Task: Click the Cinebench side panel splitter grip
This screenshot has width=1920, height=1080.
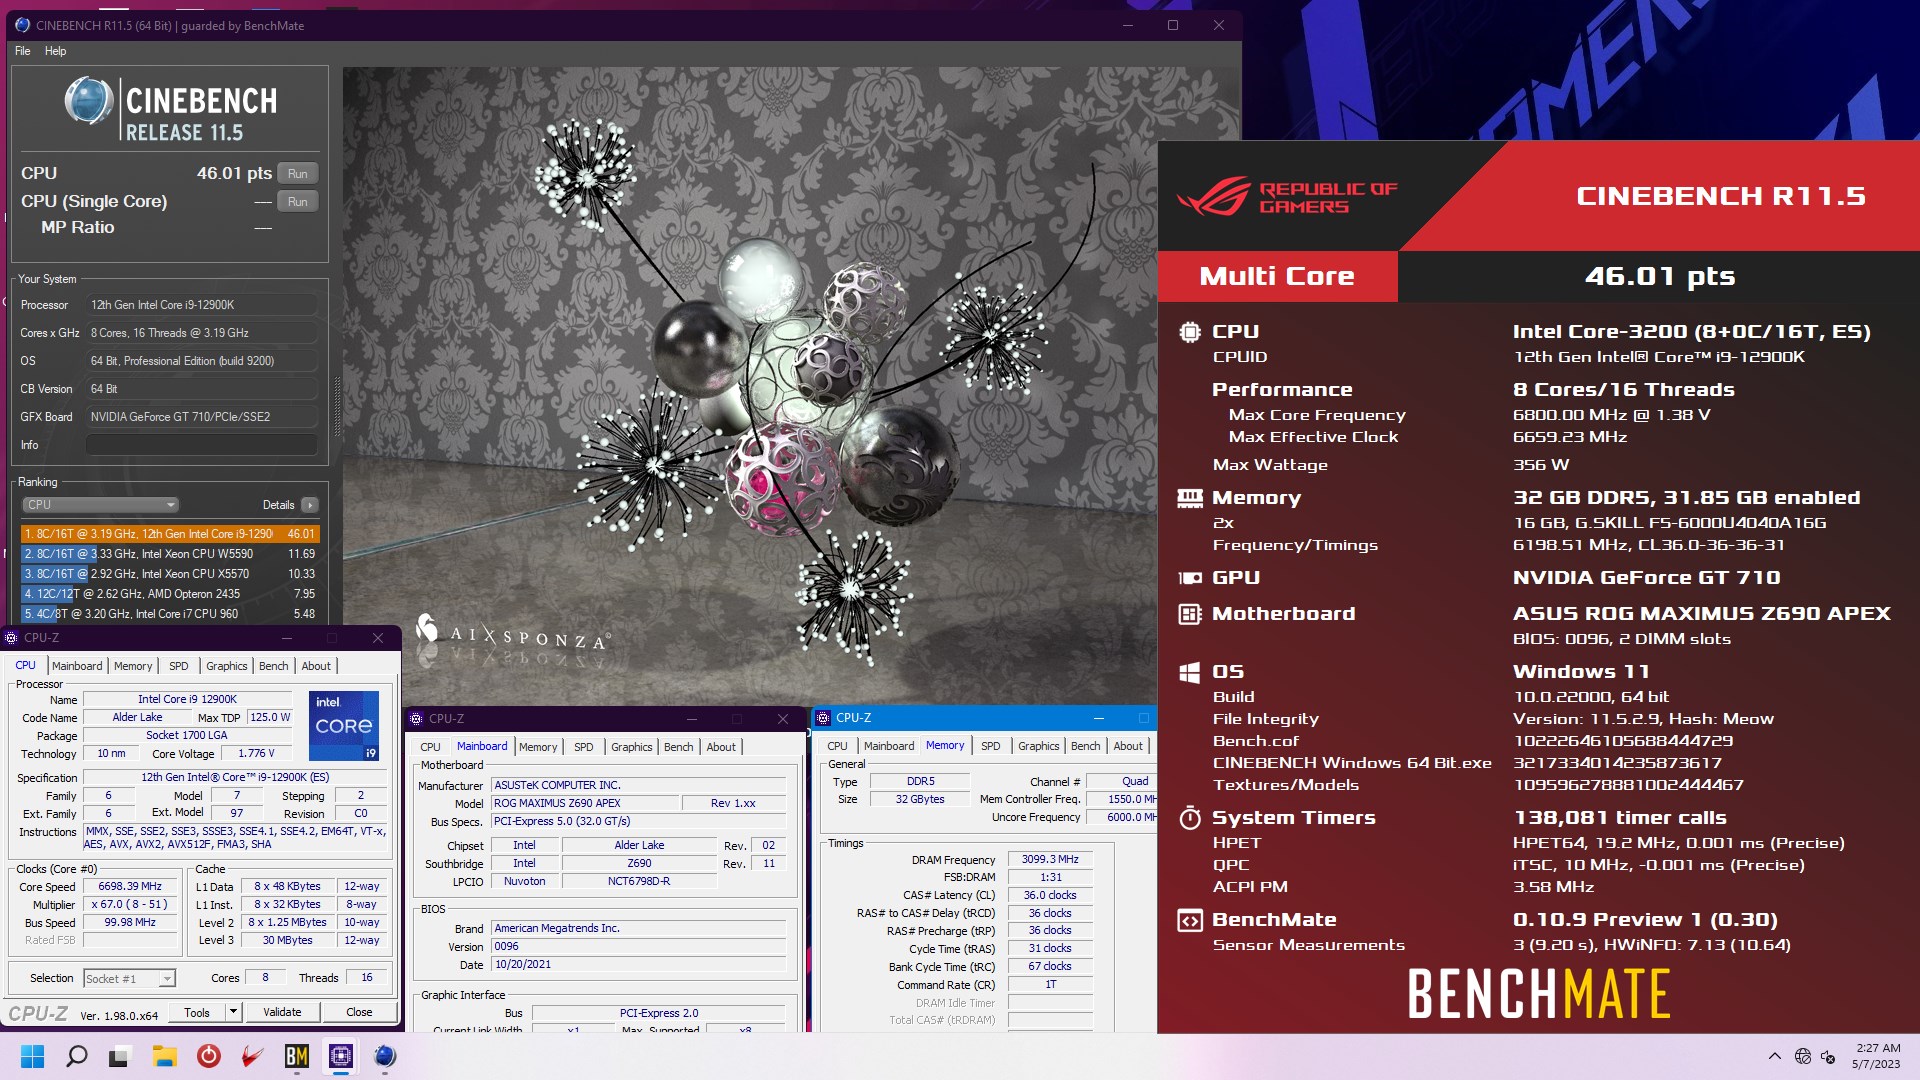Action: (336, 407)
